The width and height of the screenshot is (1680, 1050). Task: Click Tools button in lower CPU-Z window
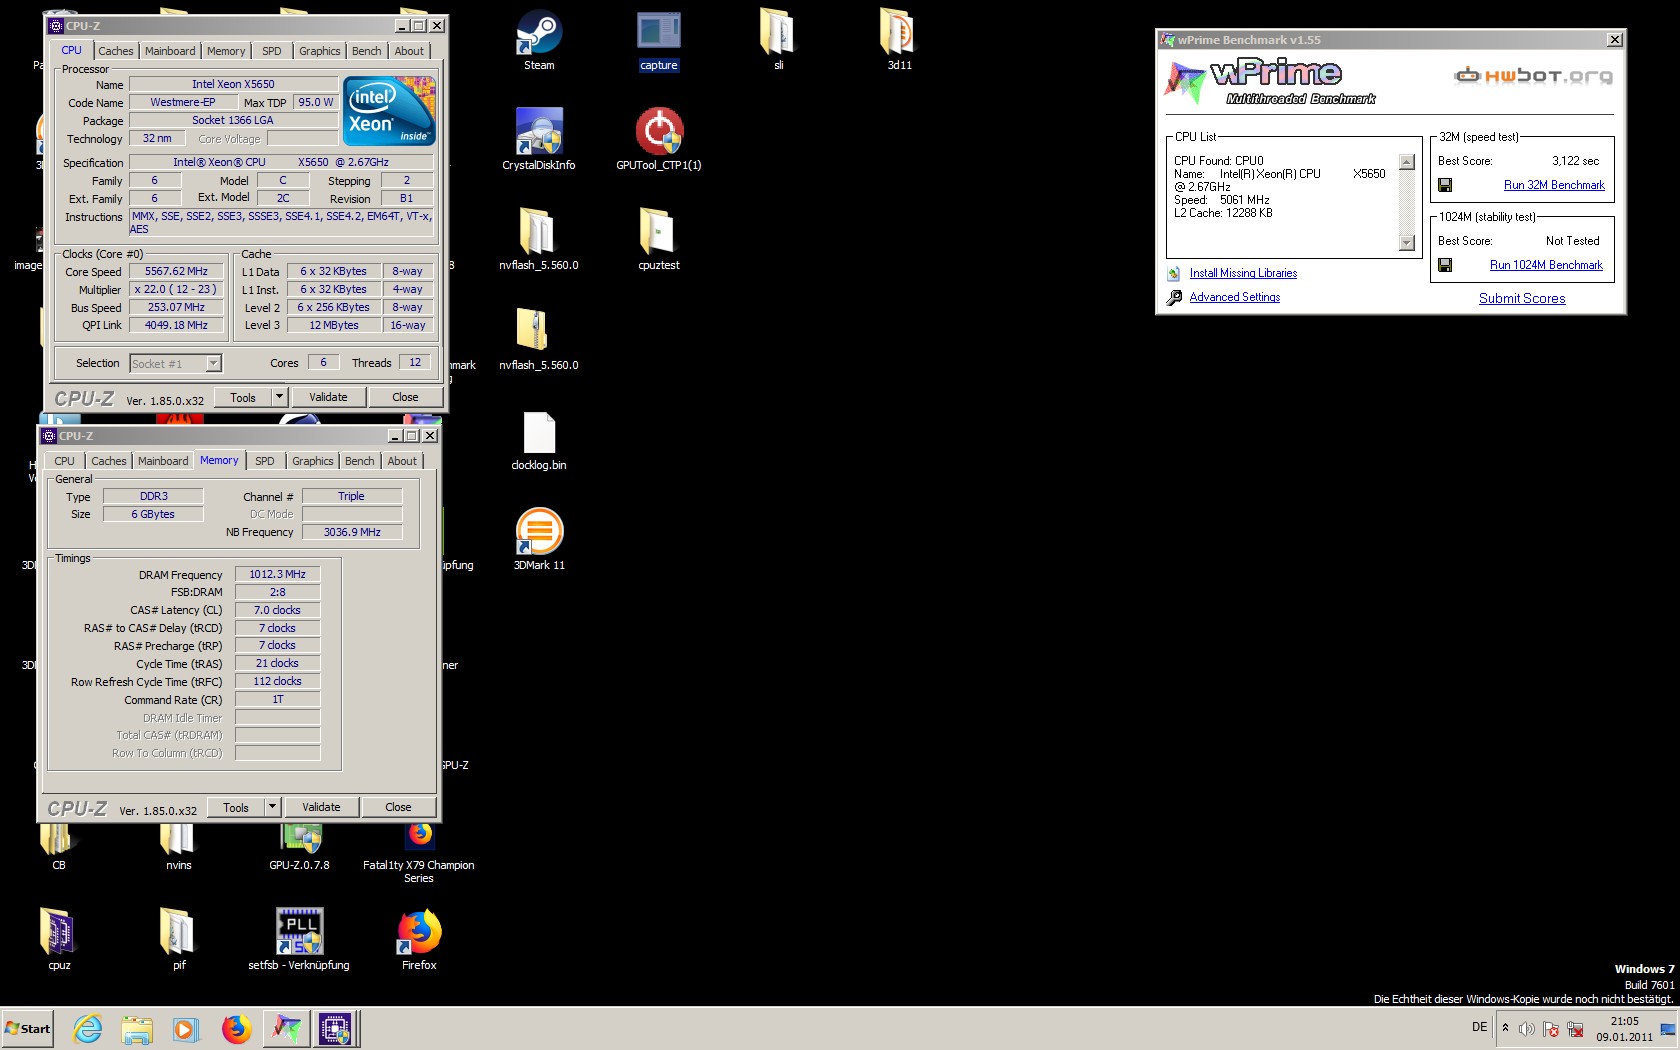pos(236,807)
